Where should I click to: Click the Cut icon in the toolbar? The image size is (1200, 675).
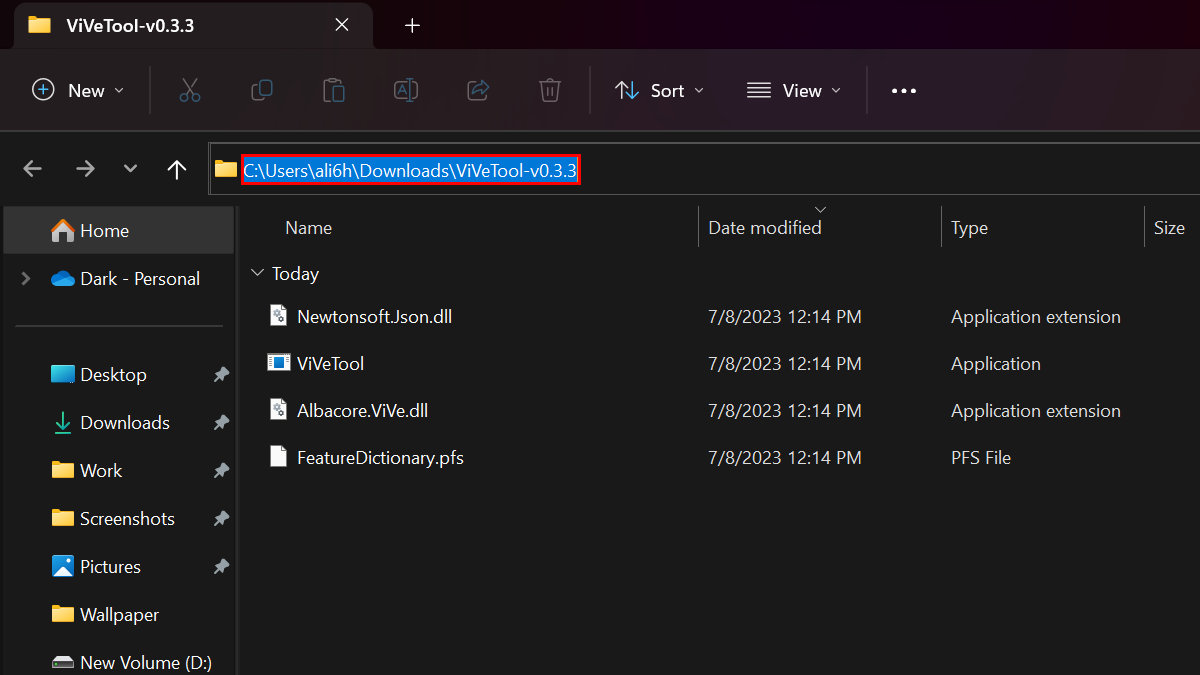pyautogui.click(x=190, y=90)
